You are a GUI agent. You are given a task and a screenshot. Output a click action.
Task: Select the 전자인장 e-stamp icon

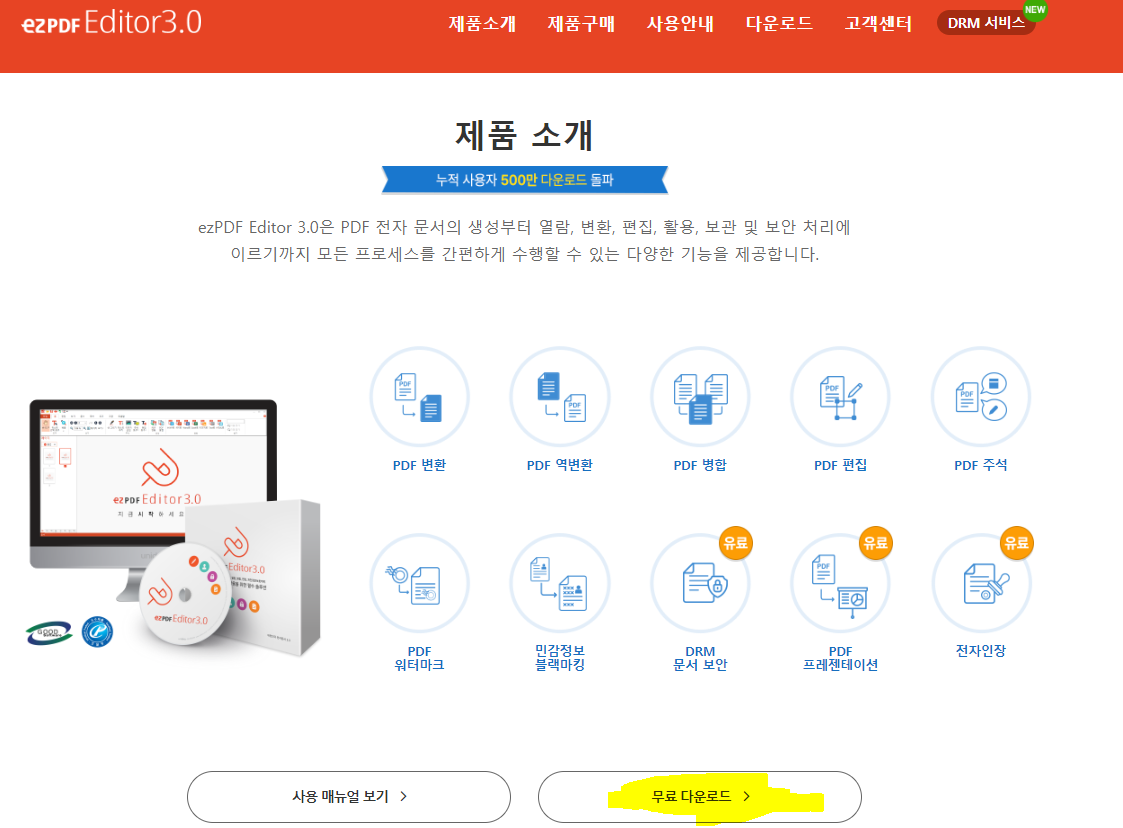981,583
